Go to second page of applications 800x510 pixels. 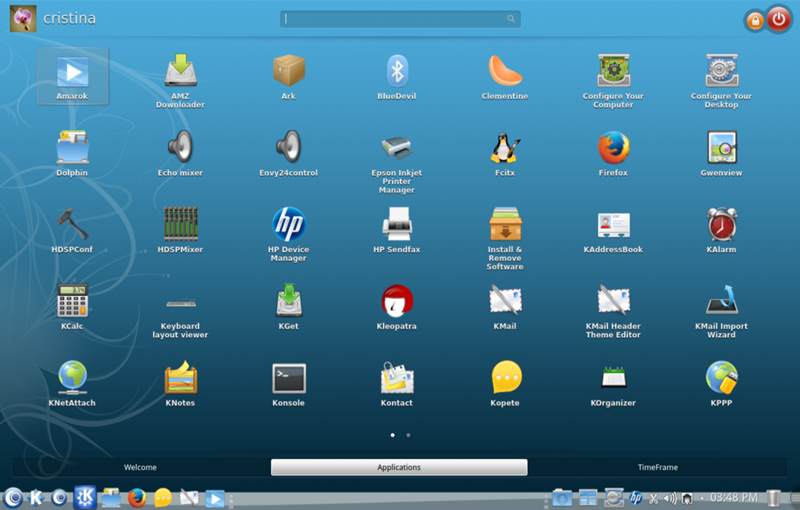408,435
